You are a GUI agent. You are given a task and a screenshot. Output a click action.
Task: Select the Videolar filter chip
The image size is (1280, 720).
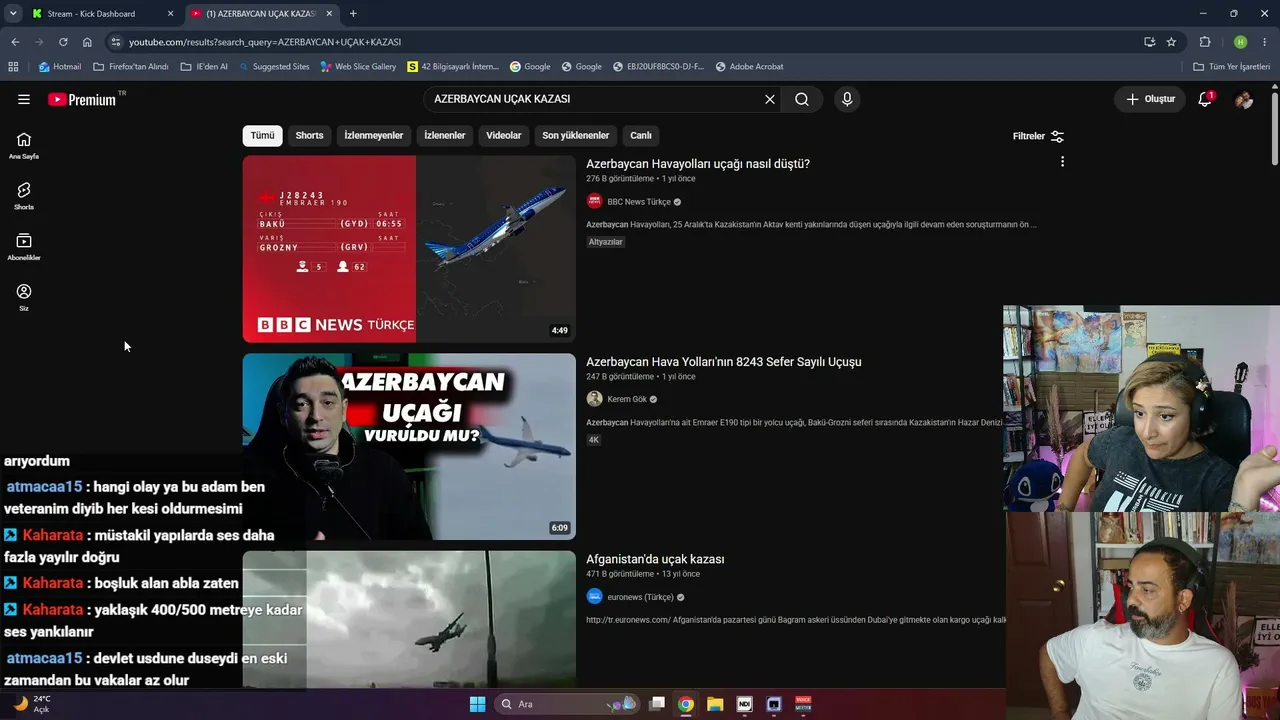pyautogui.click(x=504, y=136)
